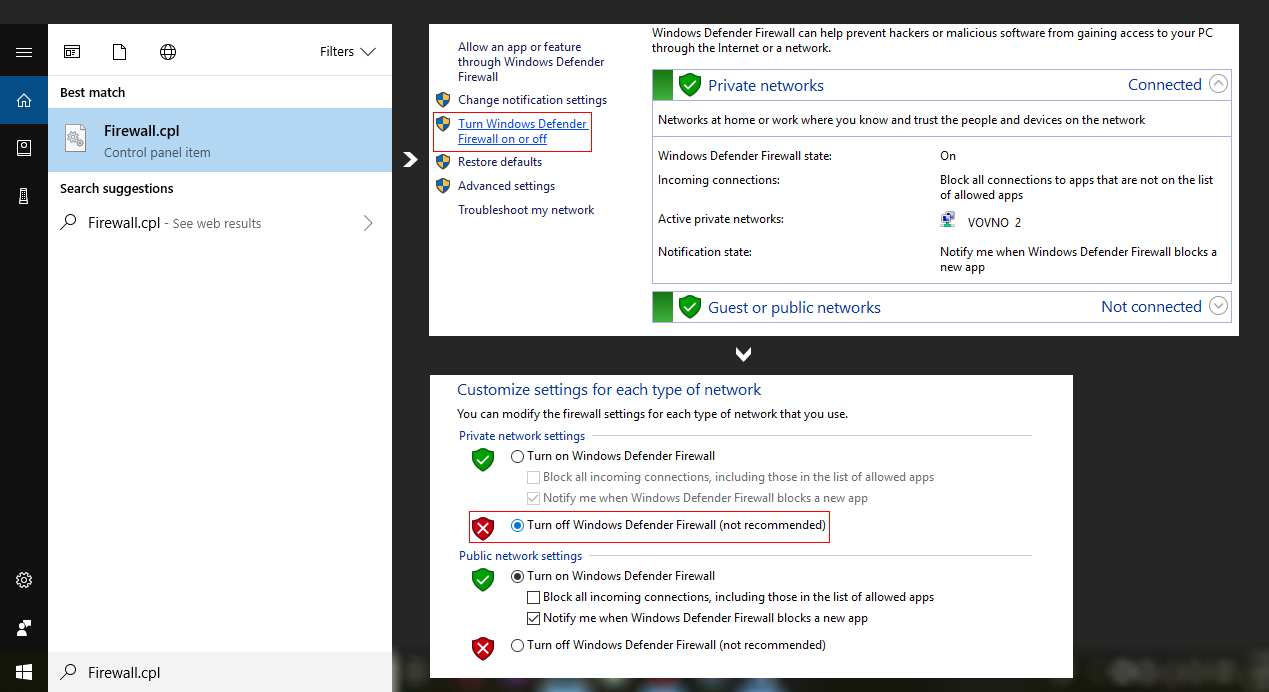Select Turn on Firewall for public network
Screen dimensions: 1269x692
pos(517,576)
